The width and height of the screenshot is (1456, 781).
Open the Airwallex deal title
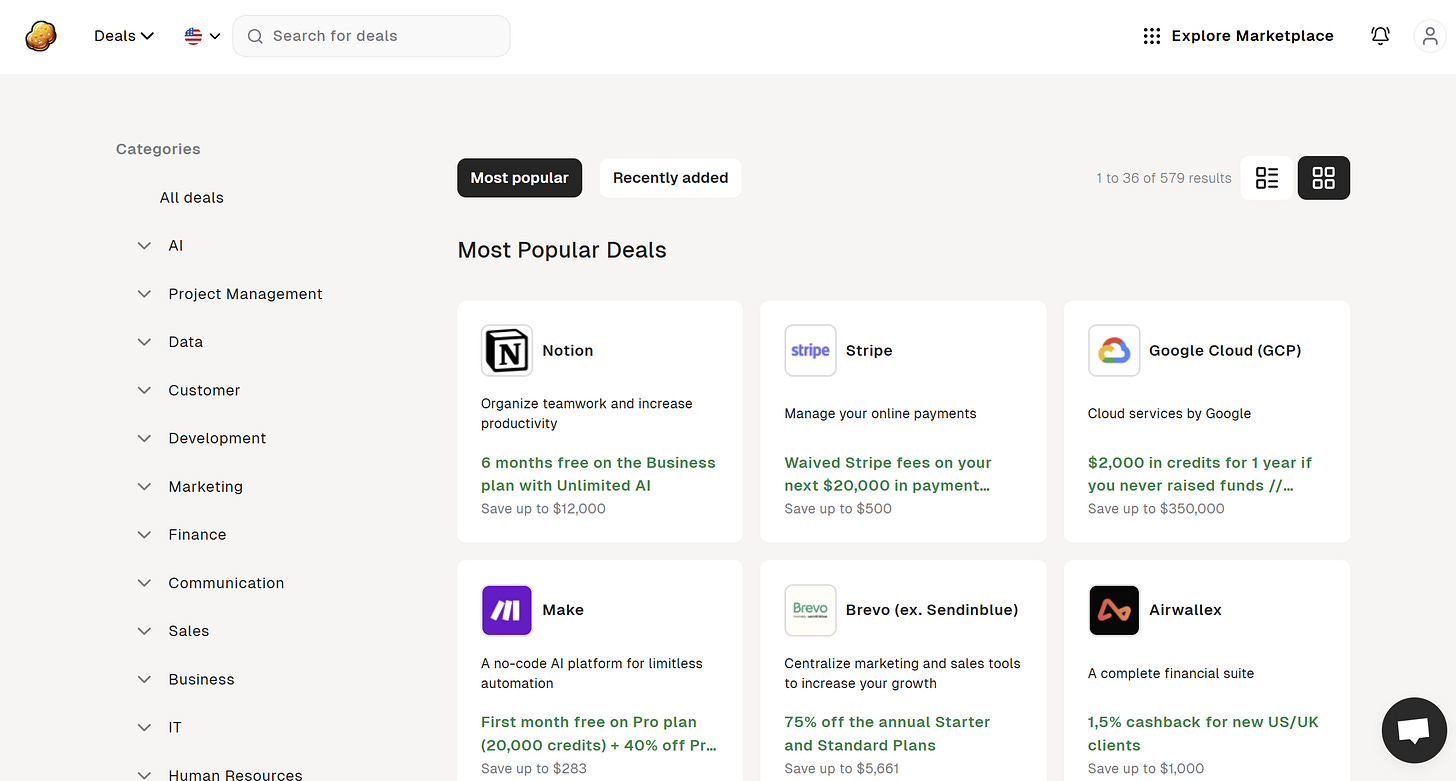(x=1185, y=610)
